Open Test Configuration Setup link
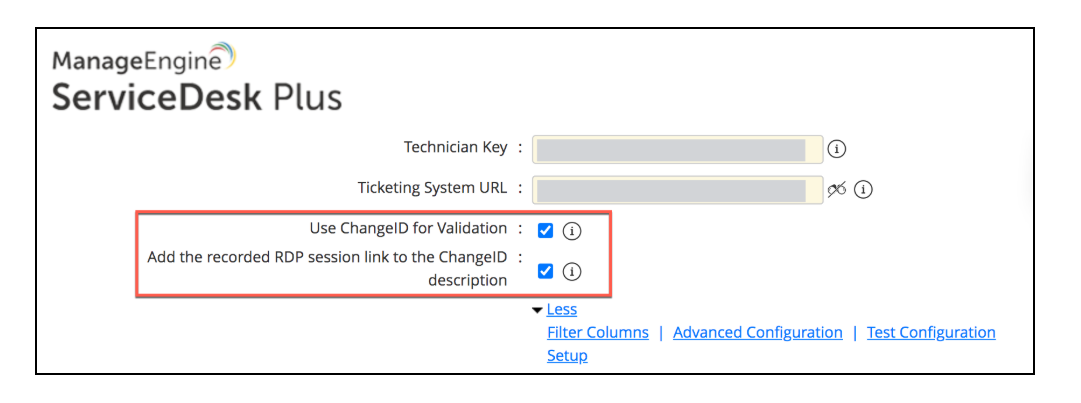 pos(930,333)
